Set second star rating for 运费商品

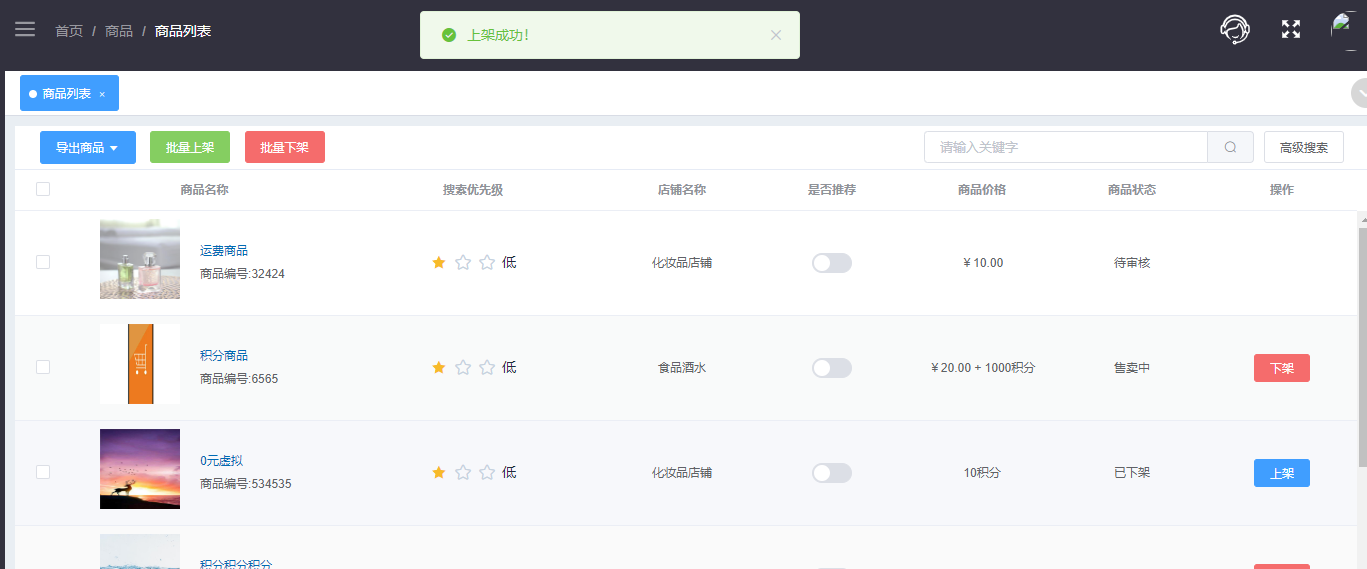tap(463, 263)
